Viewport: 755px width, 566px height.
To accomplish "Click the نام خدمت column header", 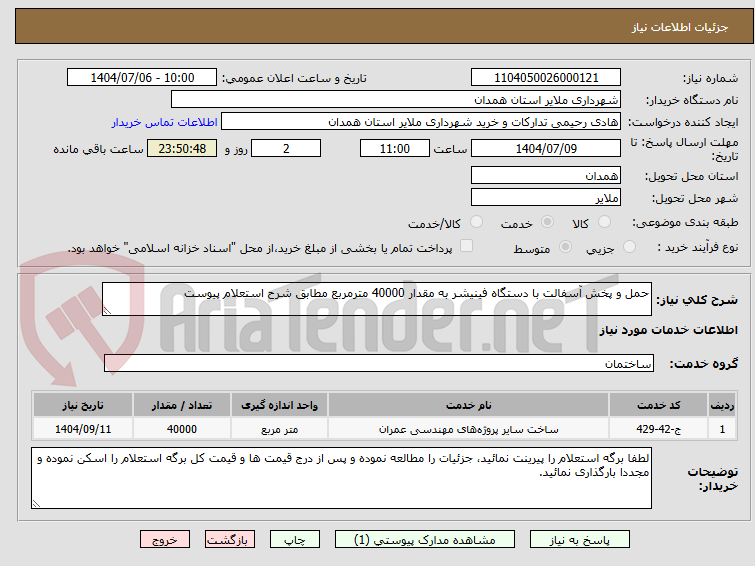I will (469, 405).
